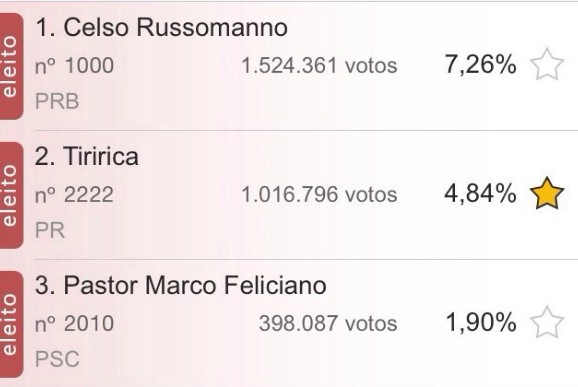The image size is (578, 387).
Task: Tap the PSC party label
Action: pos(57,359)
